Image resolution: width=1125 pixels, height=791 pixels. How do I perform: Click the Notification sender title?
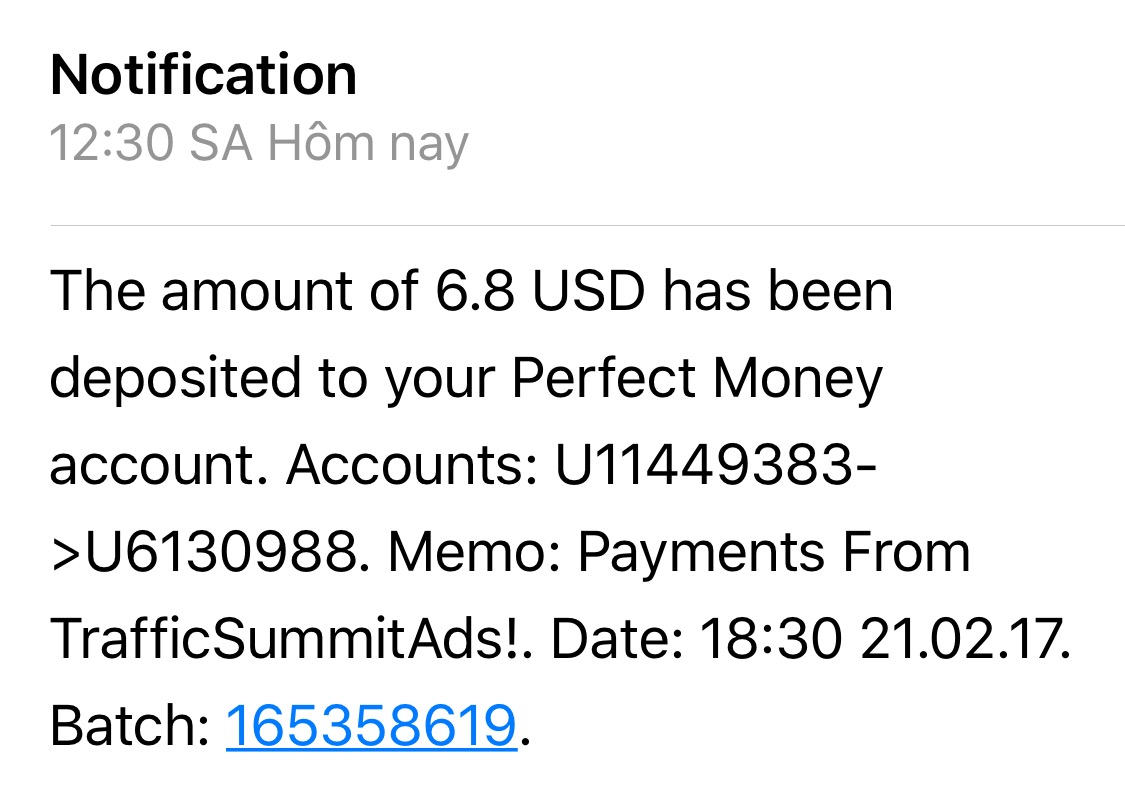tap(203, 75)
